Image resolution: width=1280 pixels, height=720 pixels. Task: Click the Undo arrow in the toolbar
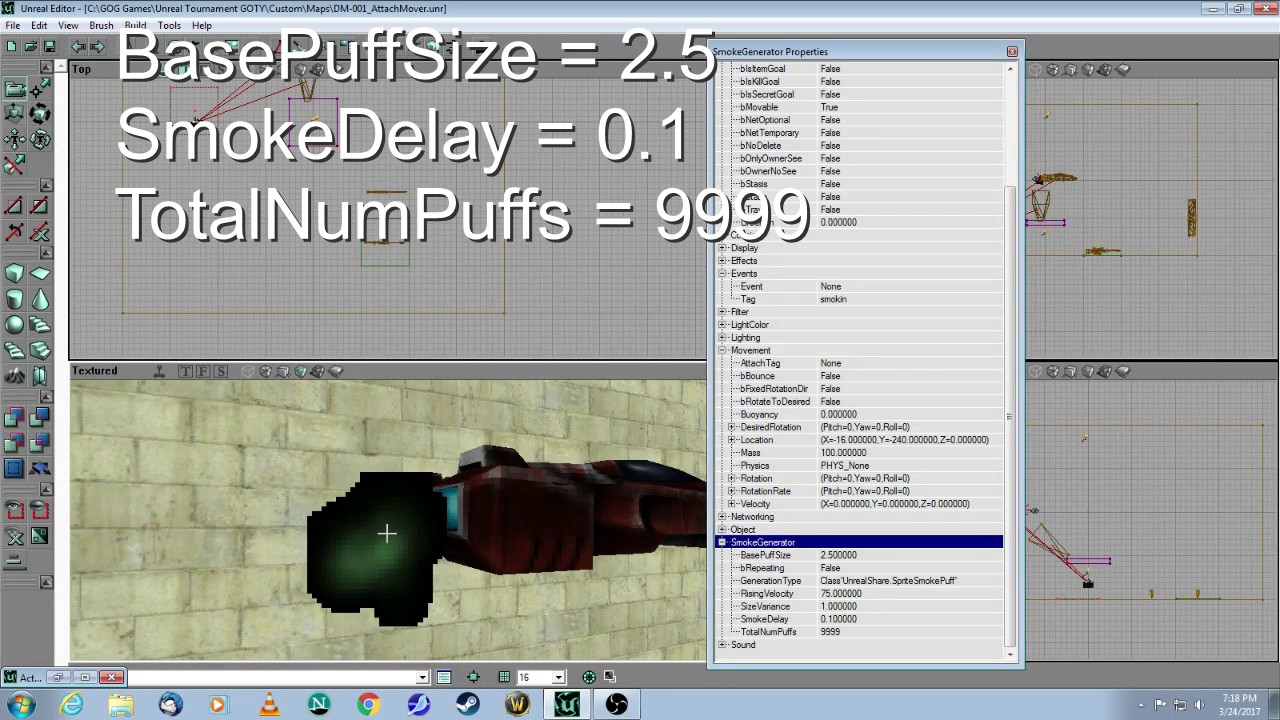[78, 46]
